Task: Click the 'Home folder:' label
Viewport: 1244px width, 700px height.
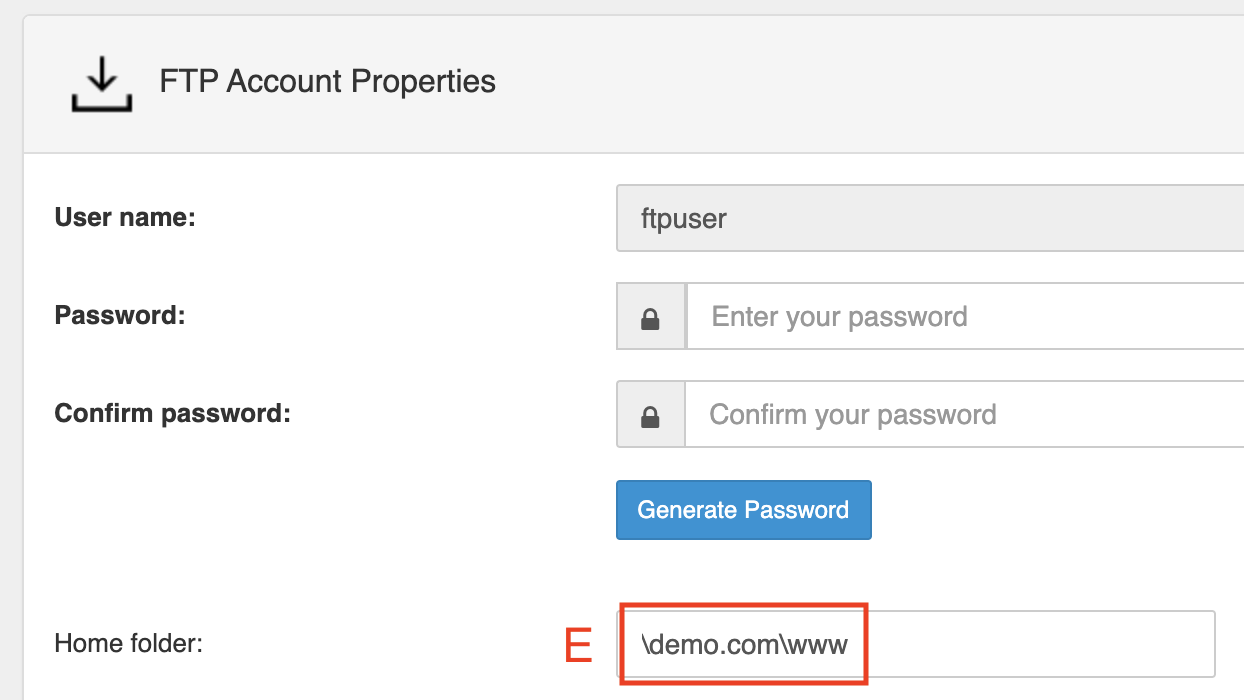Action: click(129, 643)
